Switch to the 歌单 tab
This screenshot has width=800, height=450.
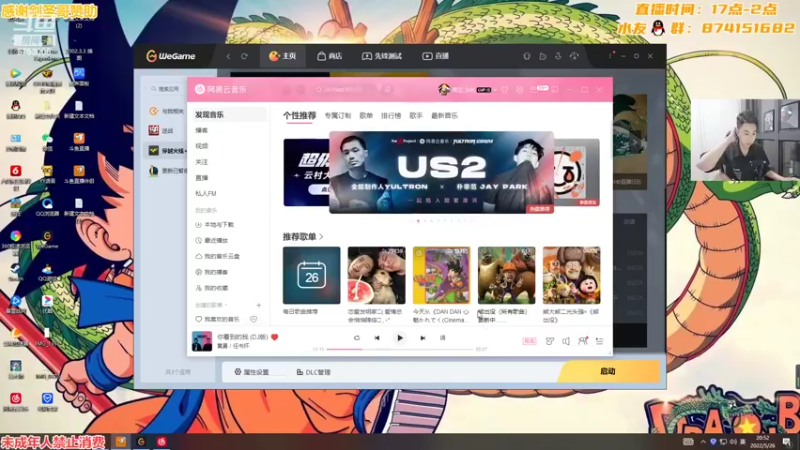pos(366,116)
